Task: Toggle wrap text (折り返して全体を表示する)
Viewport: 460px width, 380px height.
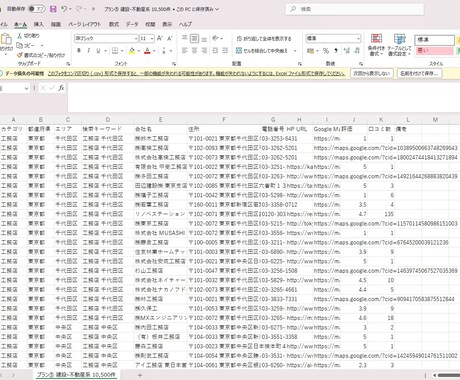Action: (x=264, y=39)
